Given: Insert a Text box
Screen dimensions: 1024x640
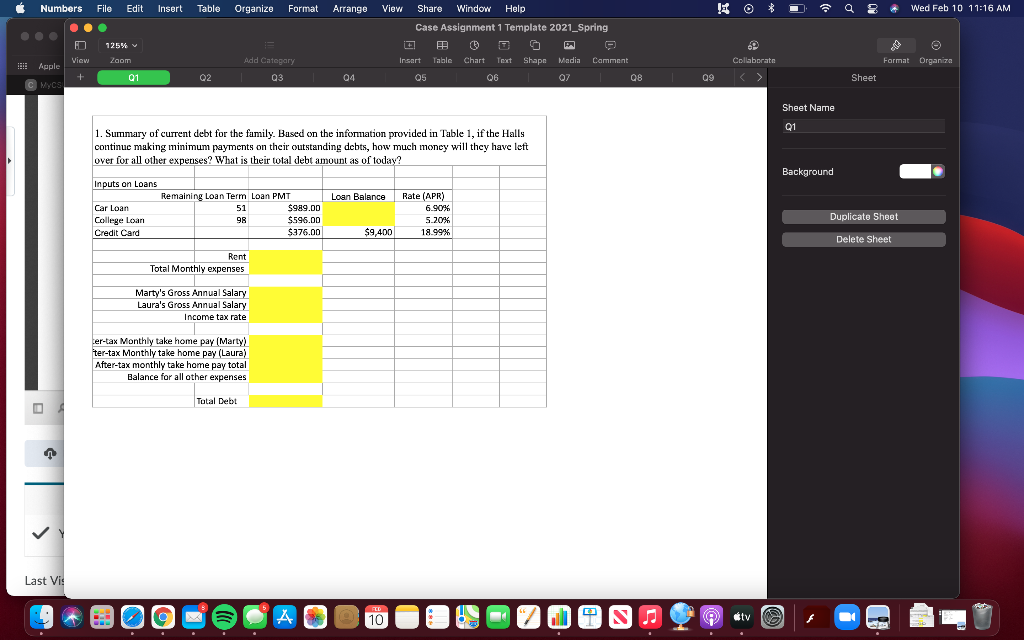Looking at the screenshot, I should click(x=503, y=46).
